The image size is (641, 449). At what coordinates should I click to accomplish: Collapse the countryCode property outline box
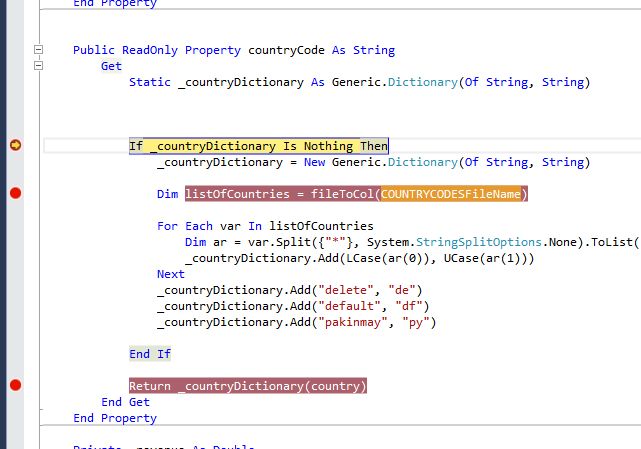pyautogui.click(x=38, y=49)
